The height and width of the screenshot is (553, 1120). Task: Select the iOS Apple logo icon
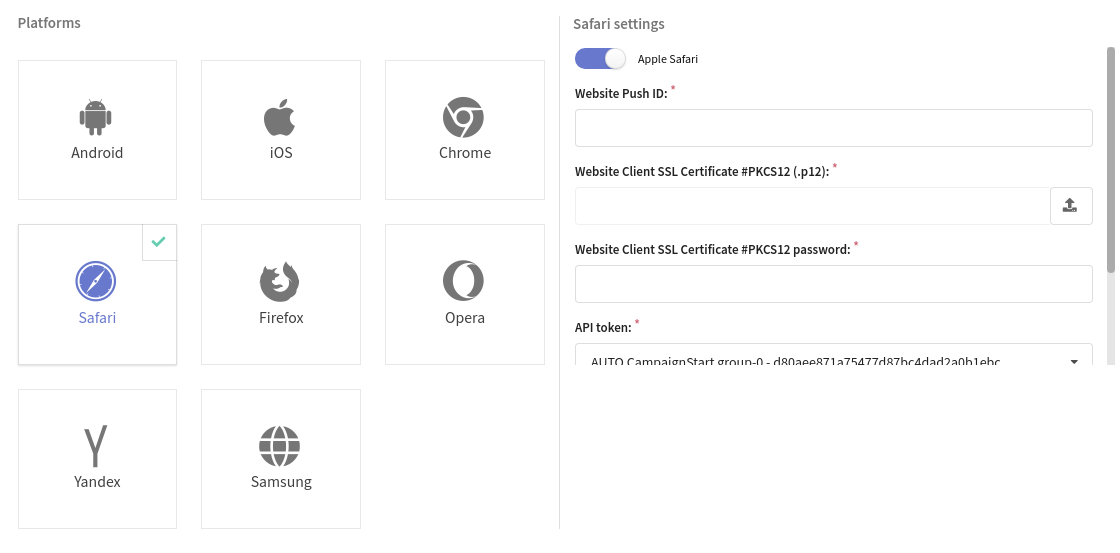(280, 117)
